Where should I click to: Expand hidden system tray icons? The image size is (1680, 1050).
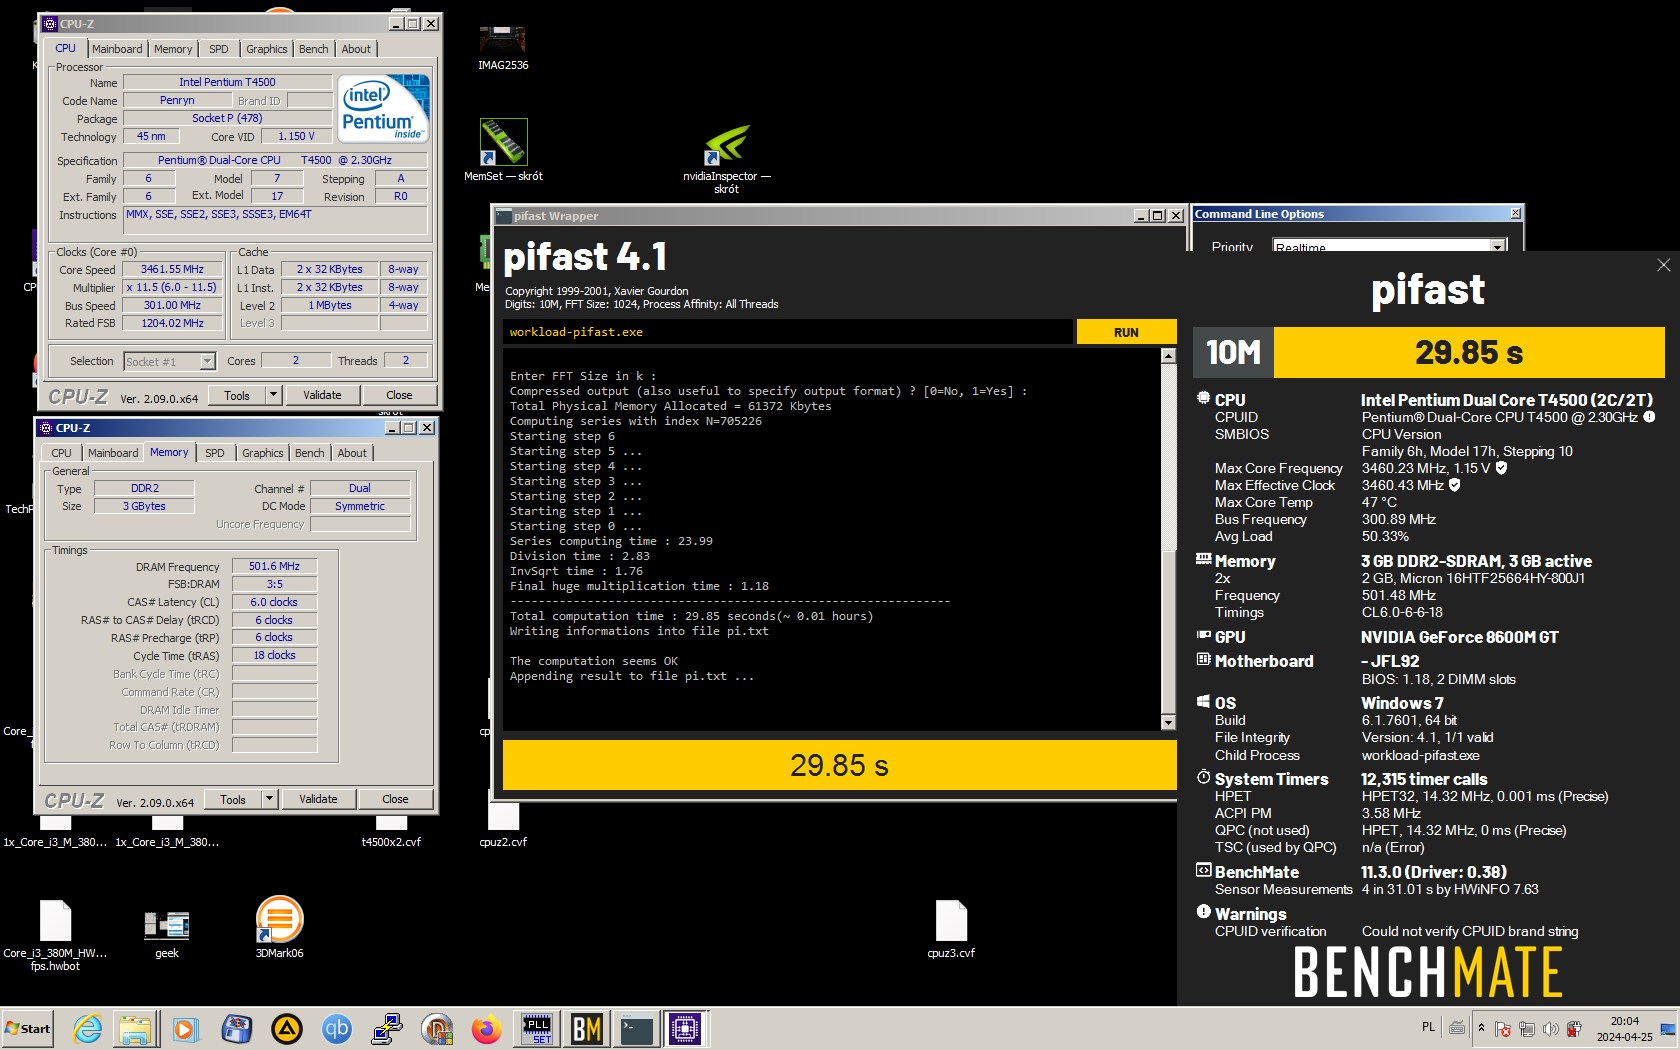1481,1028
